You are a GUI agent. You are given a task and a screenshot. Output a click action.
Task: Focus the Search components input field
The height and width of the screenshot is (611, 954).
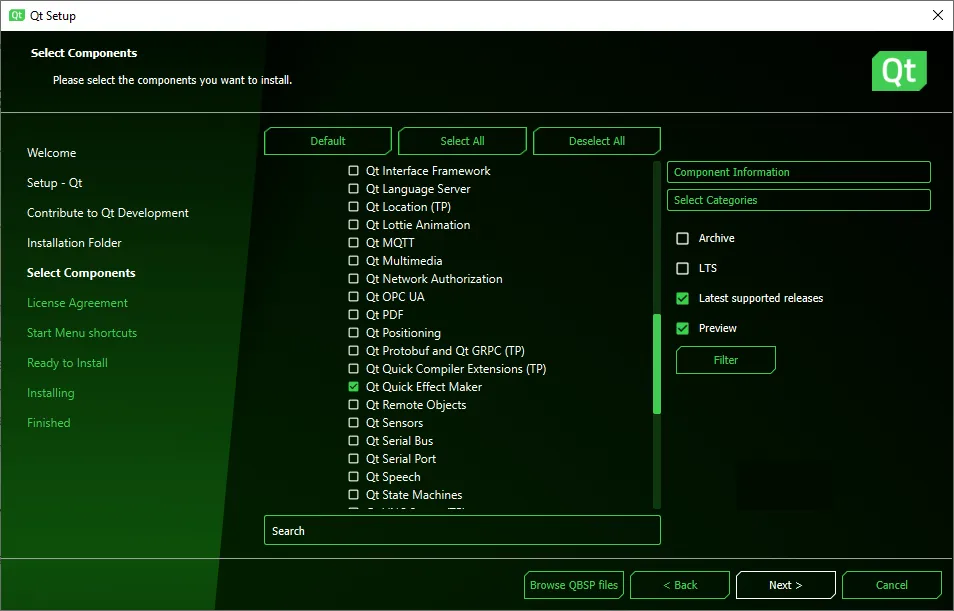pos(462,531)
